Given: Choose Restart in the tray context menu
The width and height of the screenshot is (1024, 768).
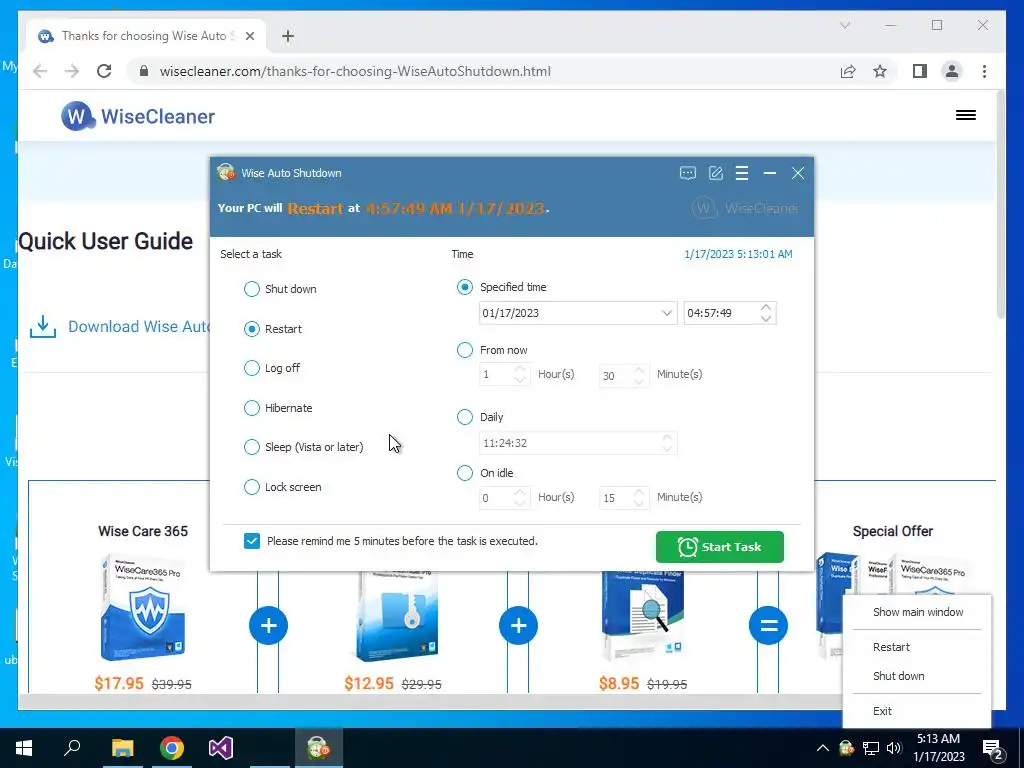Looking at the screenshot, I should [x=917, y=647].
